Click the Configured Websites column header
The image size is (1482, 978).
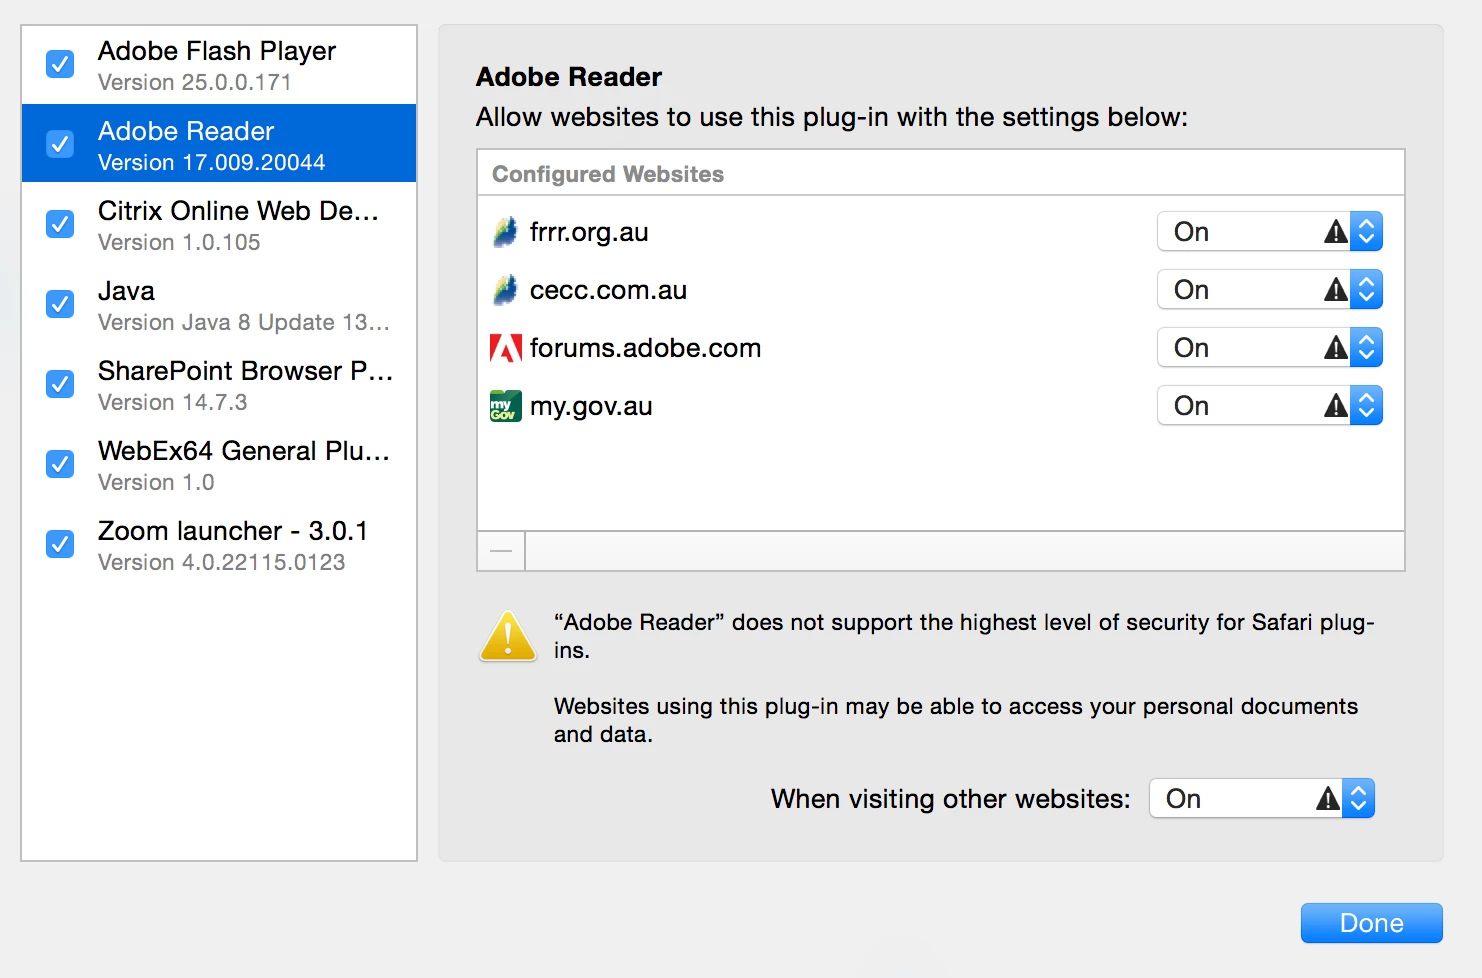941,174
